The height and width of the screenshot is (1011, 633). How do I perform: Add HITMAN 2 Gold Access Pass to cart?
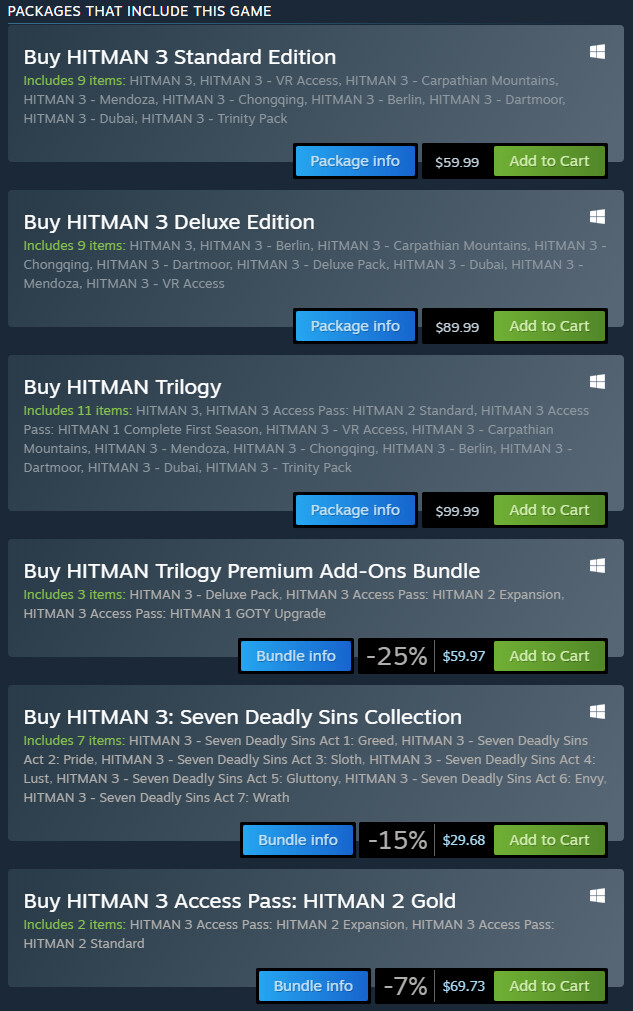549,986
